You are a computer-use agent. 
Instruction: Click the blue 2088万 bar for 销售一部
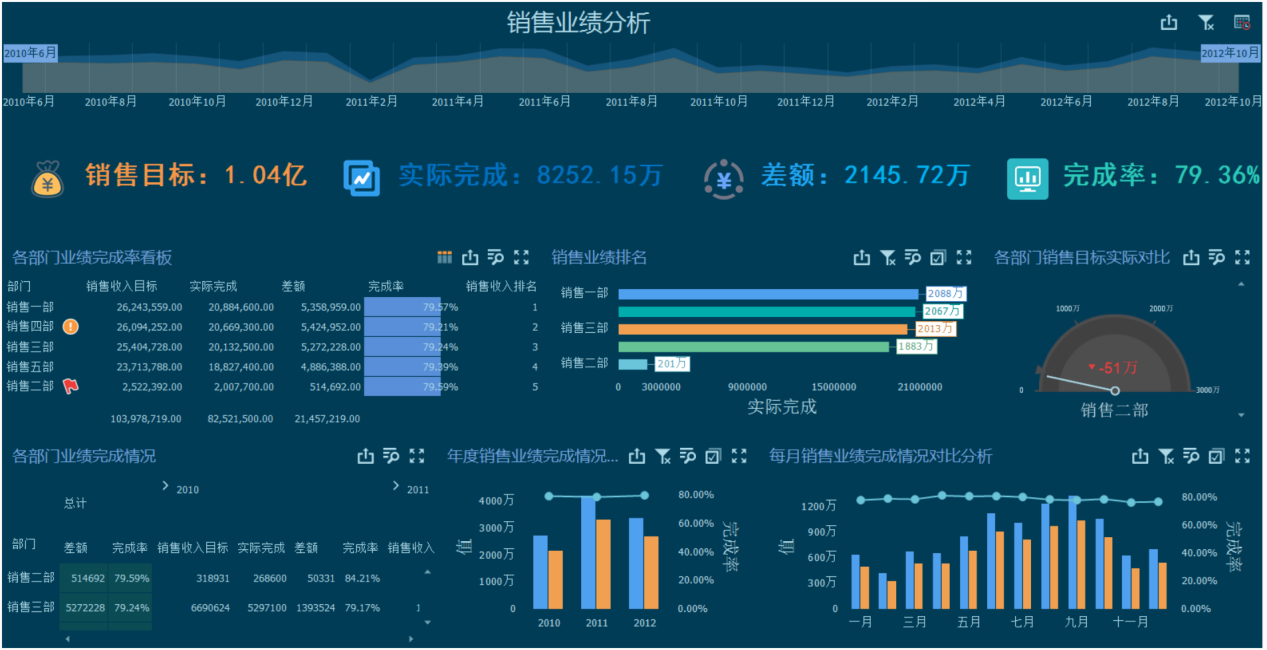(768, 294)
